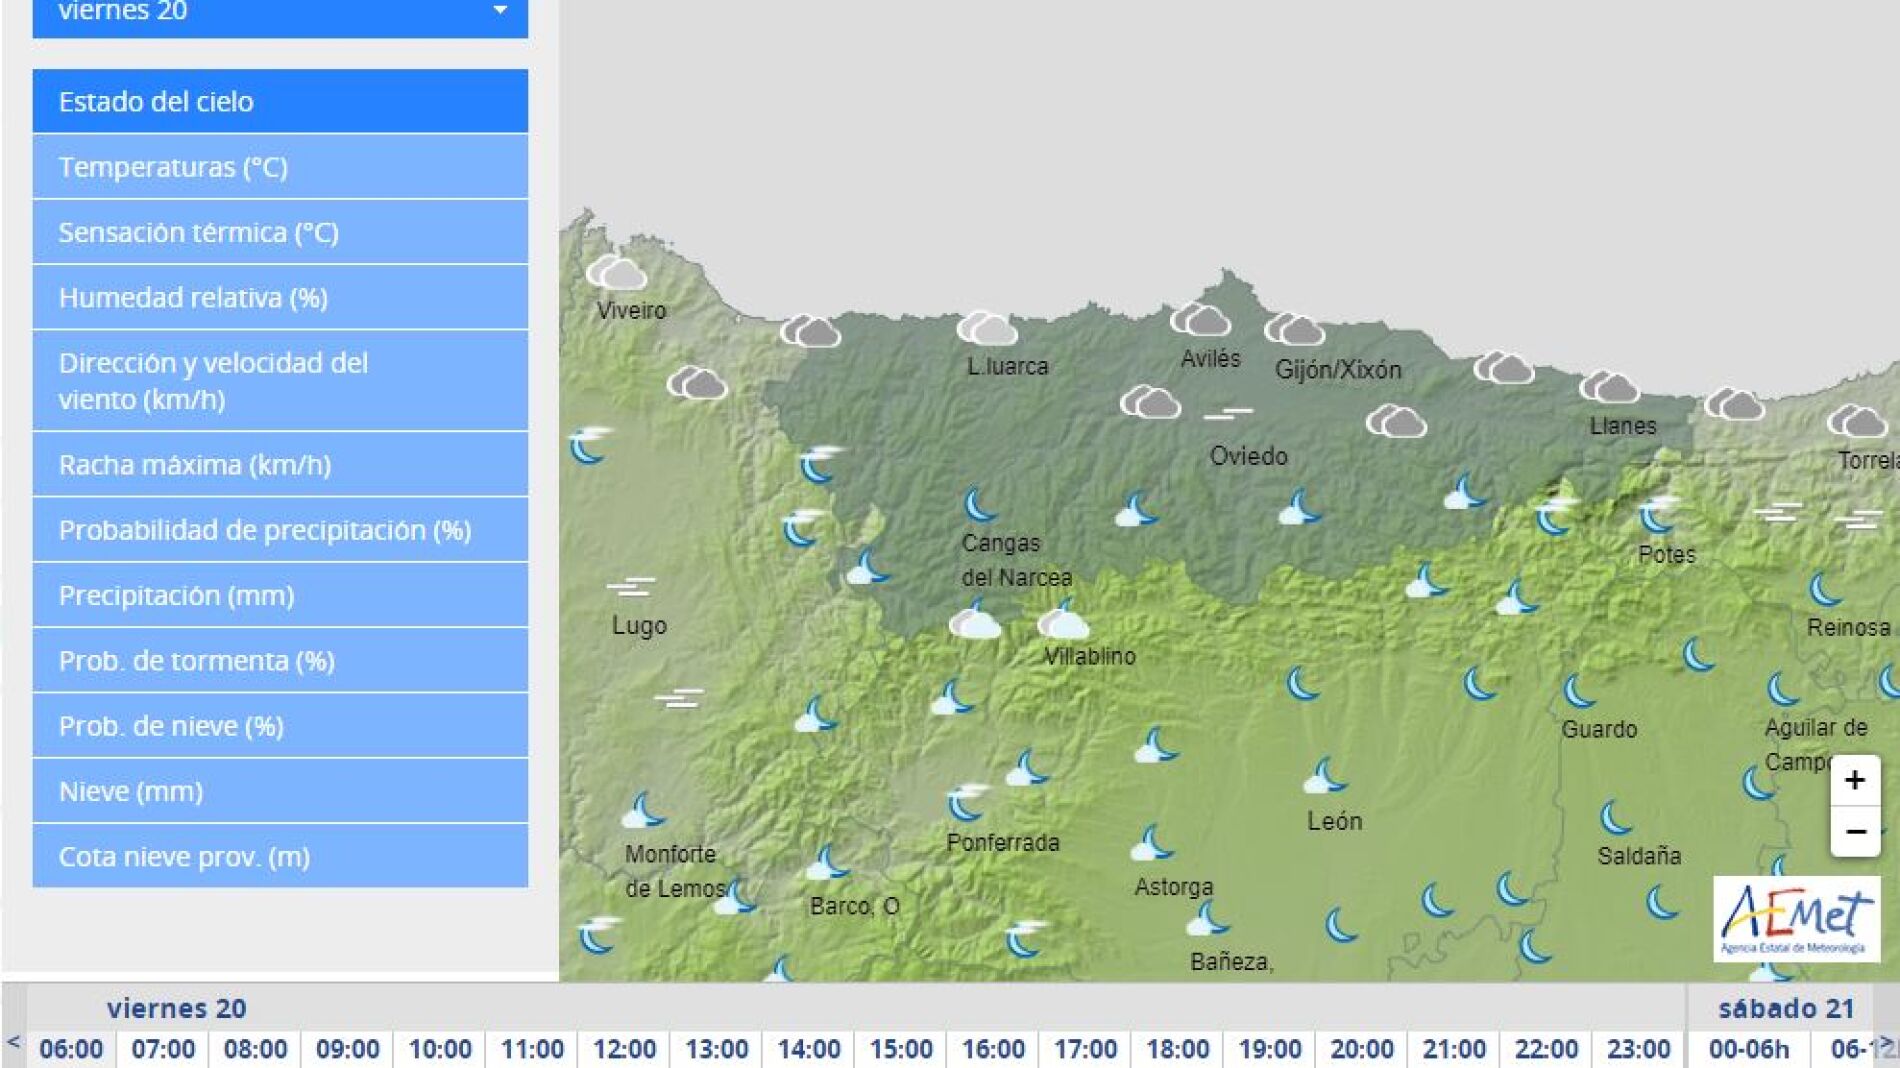Viewport: 1900px width, 1068px height.
Task: Select sábado 21 00-06h time slot
Action: [x=1748, y=1049]
